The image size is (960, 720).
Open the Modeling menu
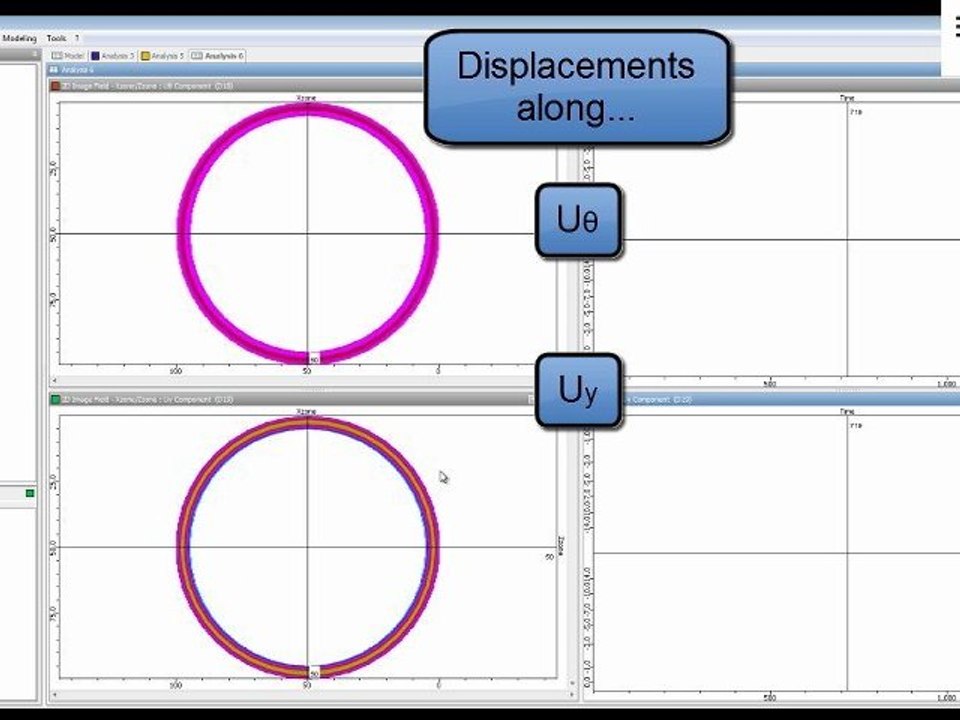pos(19,38)
